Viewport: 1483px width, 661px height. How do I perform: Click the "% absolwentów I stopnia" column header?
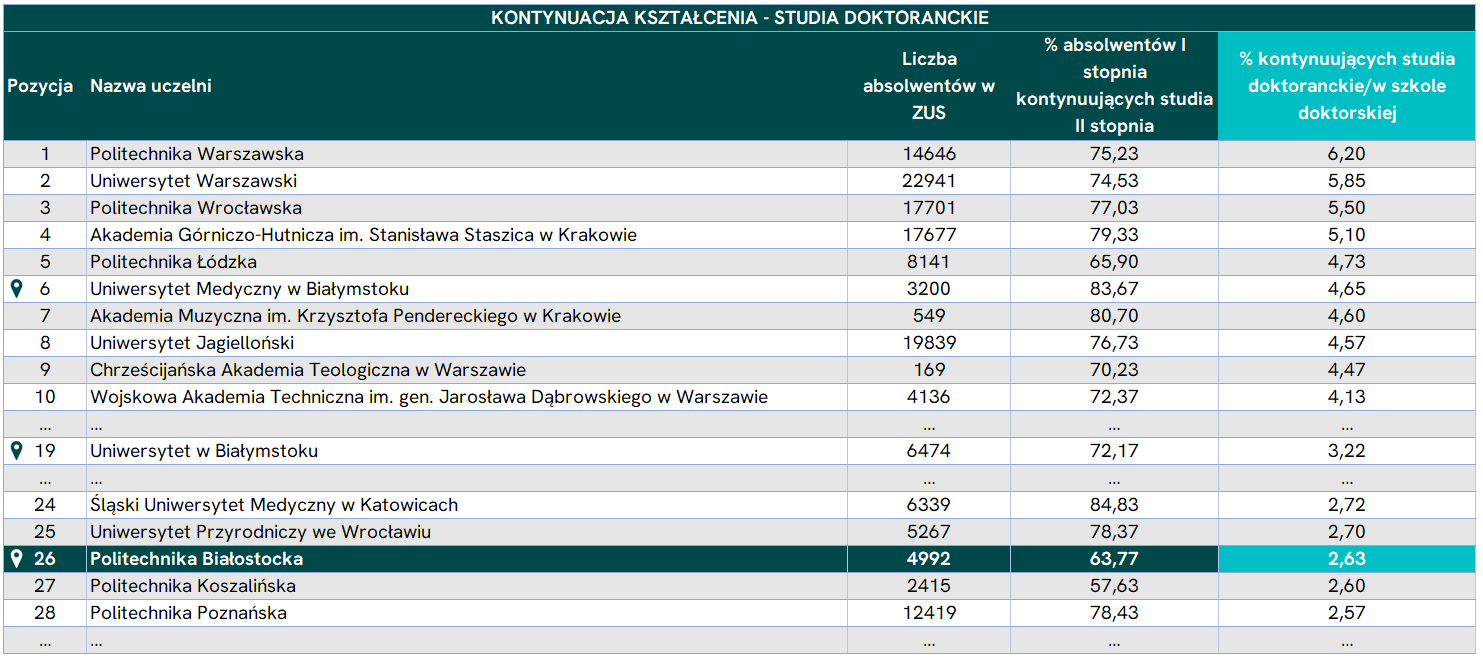[1114, 86]
